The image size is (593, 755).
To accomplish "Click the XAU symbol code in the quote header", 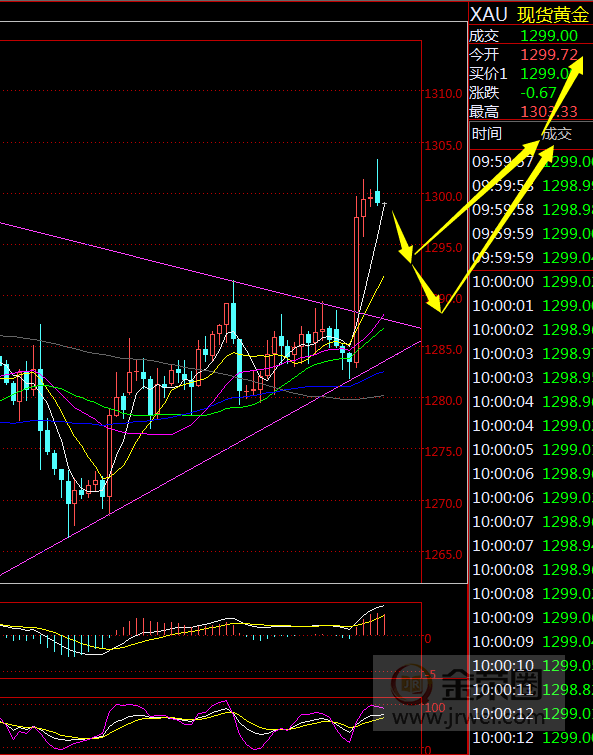I will point(489,15).
